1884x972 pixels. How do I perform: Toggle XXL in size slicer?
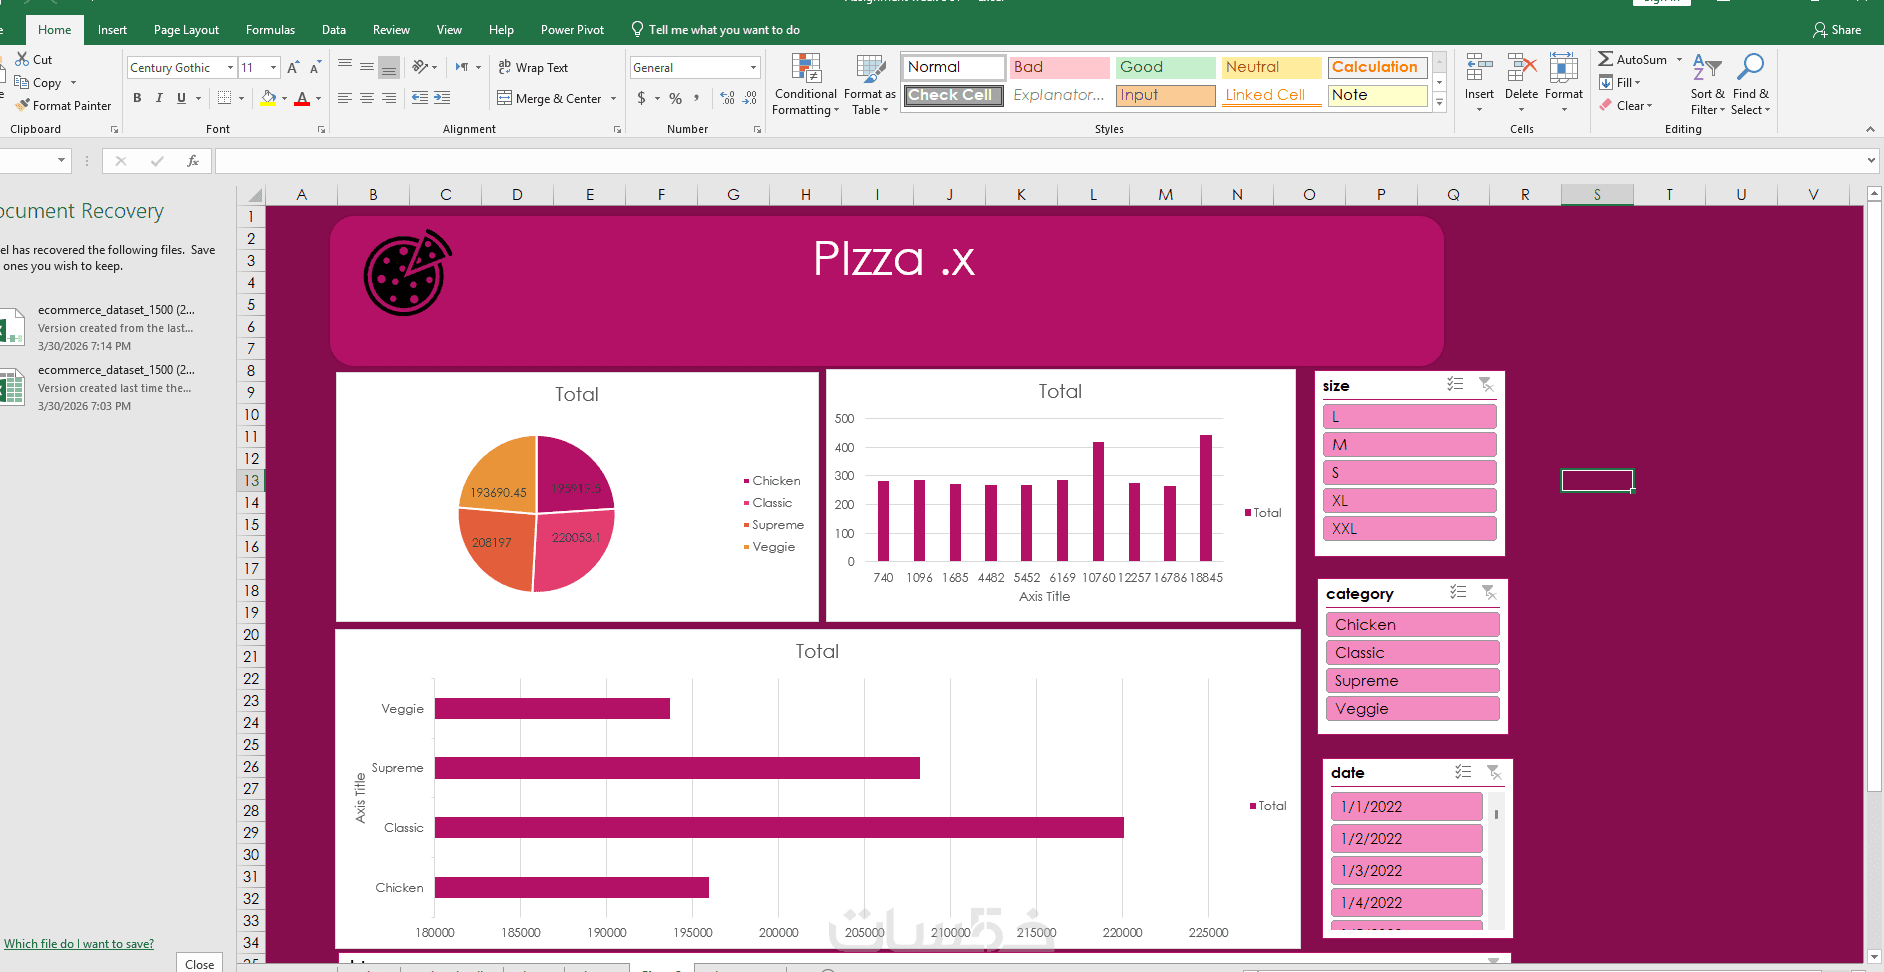coord(1410,529)
